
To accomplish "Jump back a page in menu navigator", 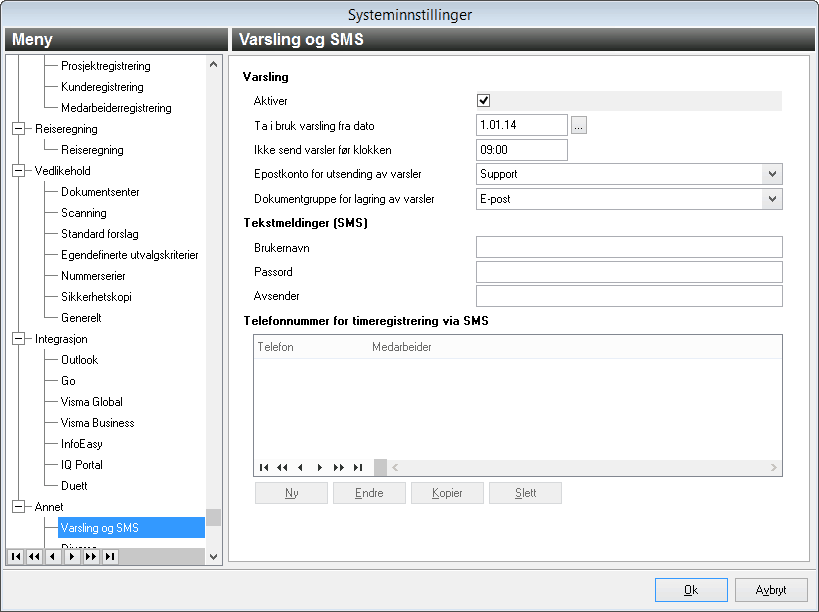I will tap(34, 557).
